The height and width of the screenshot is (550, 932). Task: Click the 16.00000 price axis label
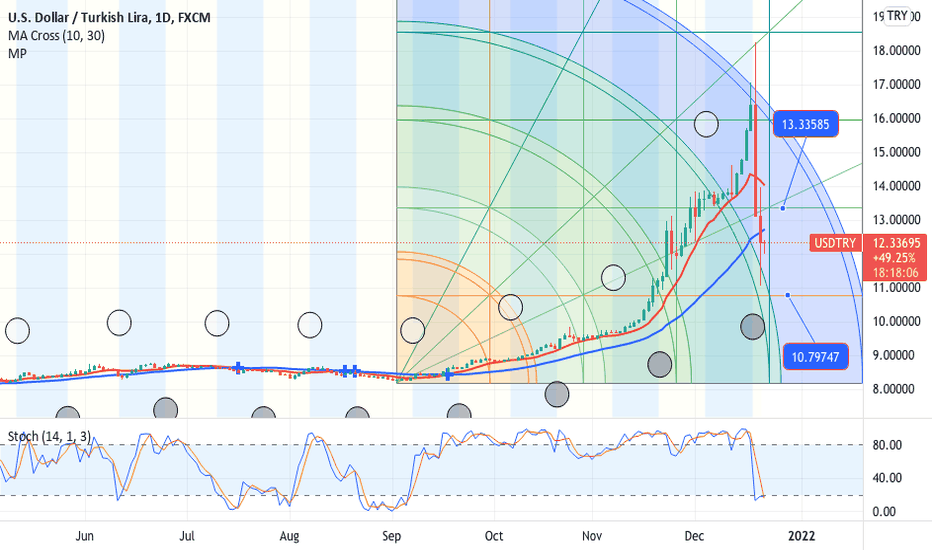point(896,118)
